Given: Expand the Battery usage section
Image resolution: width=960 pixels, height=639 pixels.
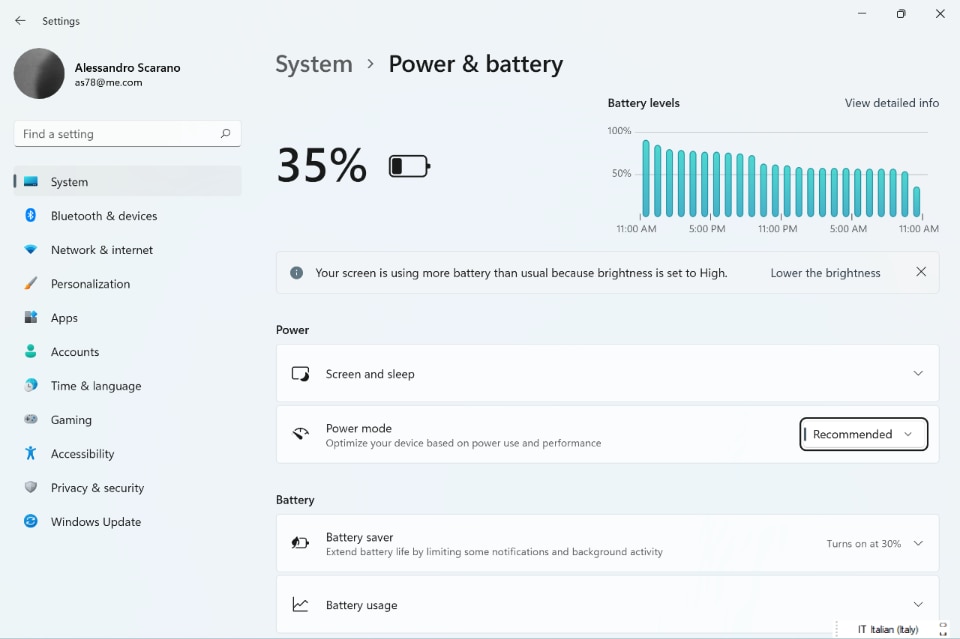Looking at the screenshot, I should (918, 605).
